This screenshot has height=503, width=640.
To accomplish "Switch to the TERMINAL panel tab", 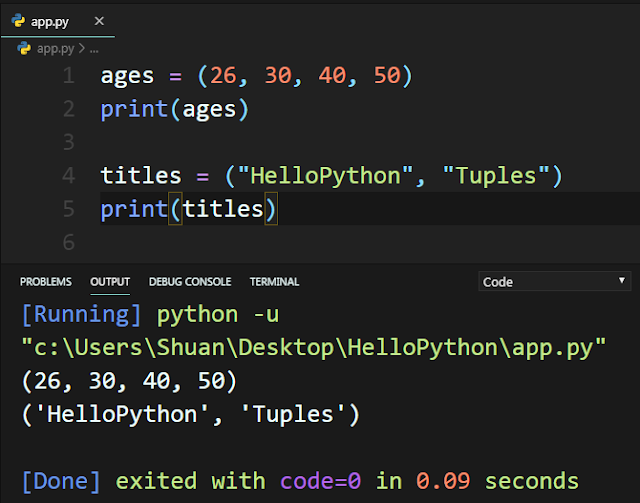I will pyautogui.click(x=274, y=282).
